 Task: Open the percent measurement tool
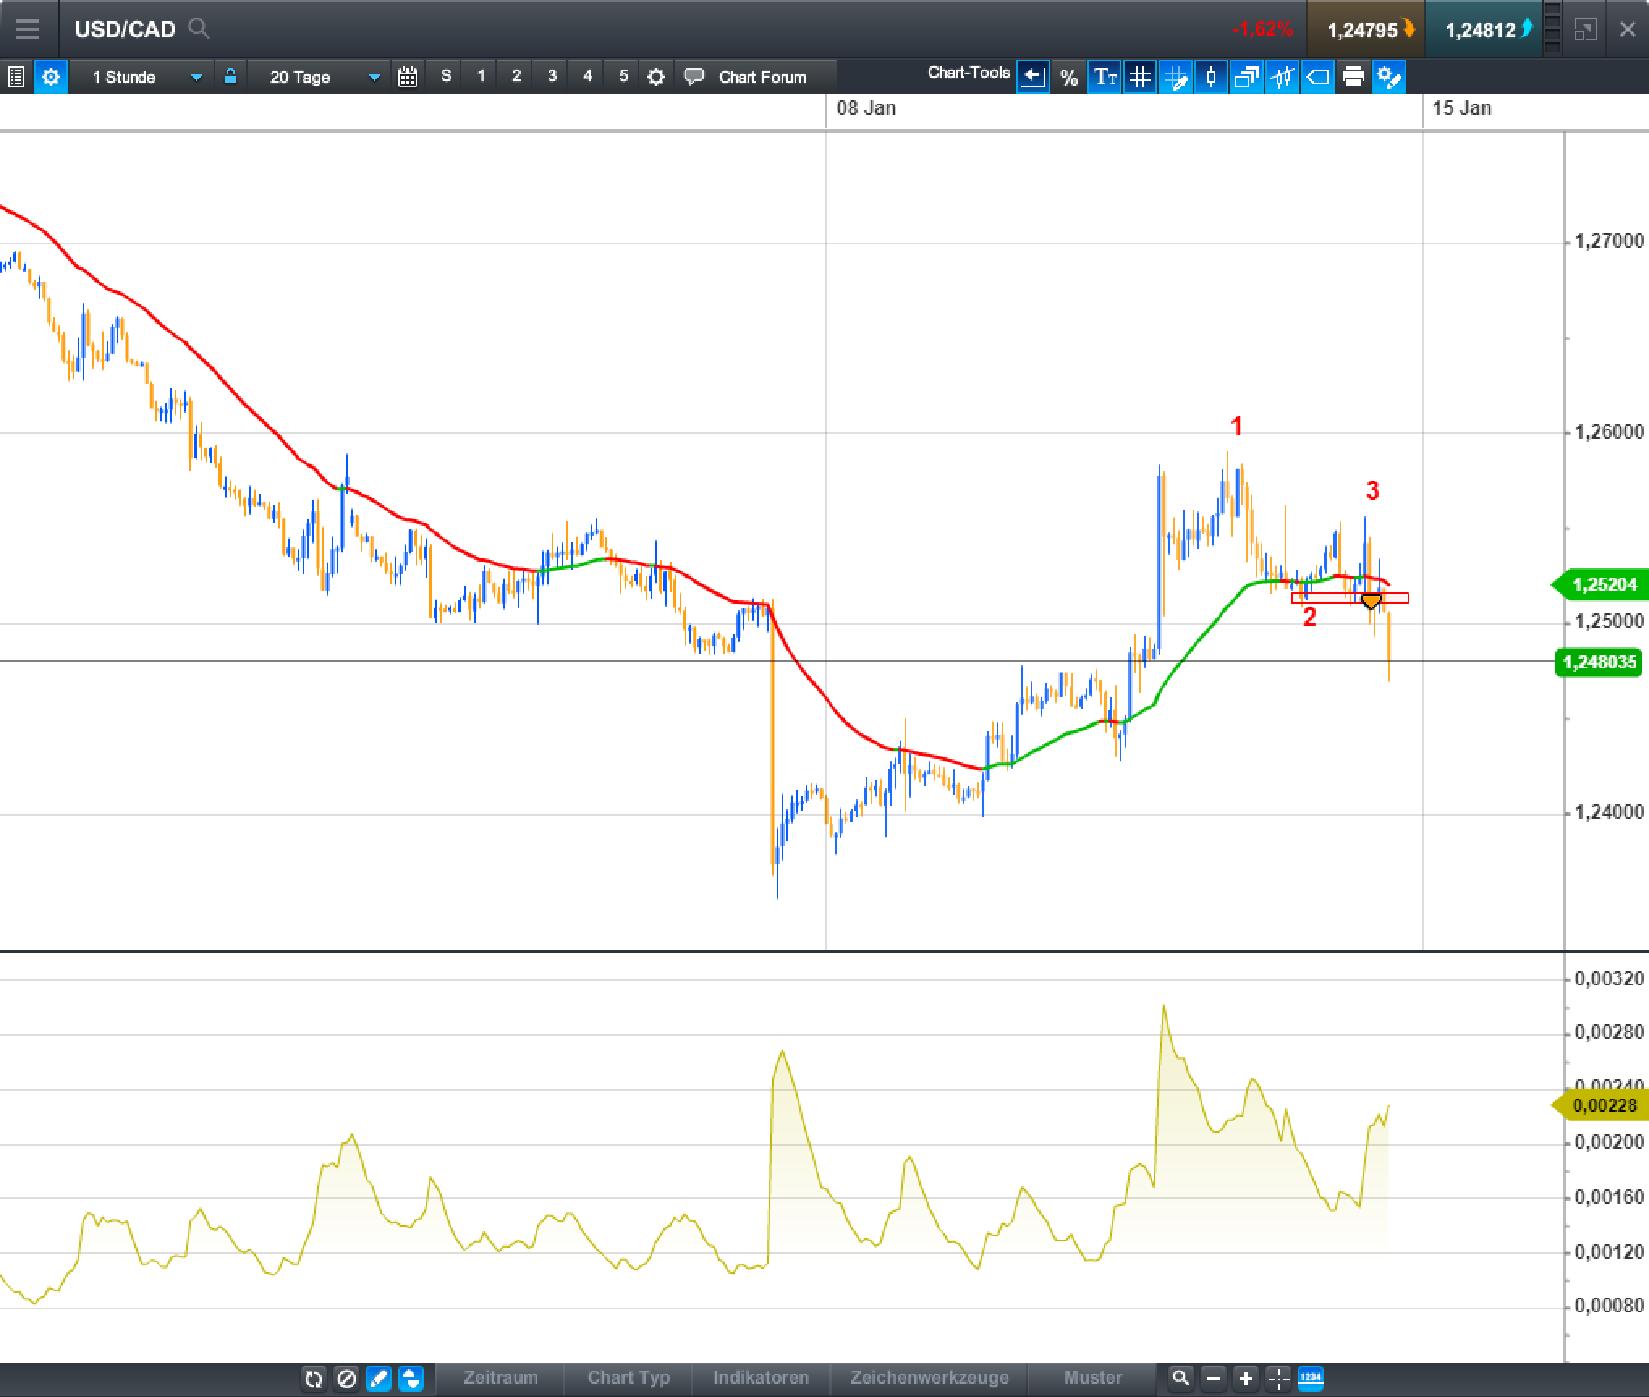[x=1067, y=76]
